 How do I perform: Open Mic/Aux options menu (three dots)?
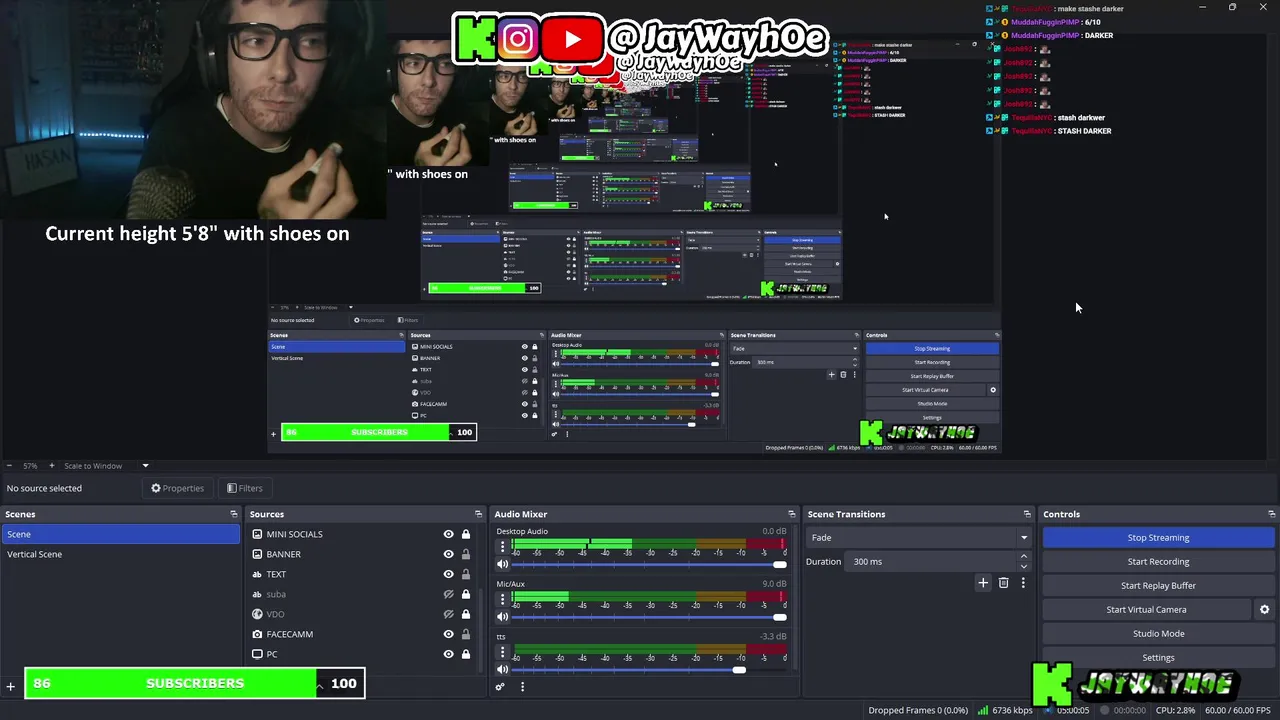(x=502, y=600)
